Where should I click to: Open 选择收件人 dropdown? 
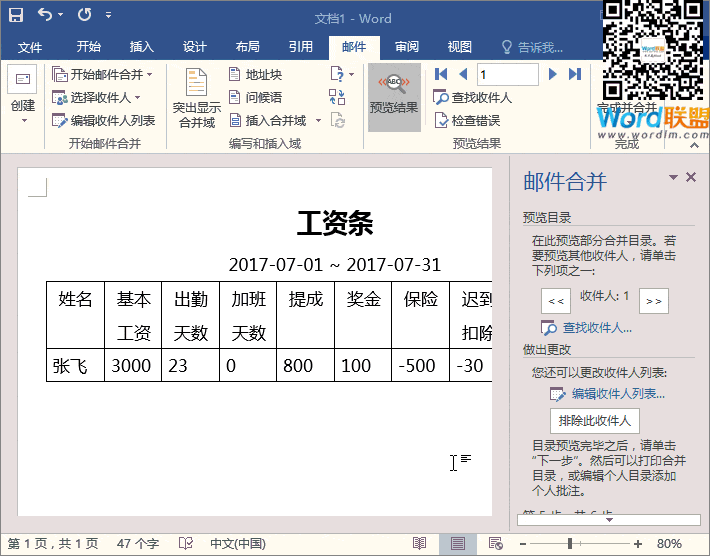[96, 97]
